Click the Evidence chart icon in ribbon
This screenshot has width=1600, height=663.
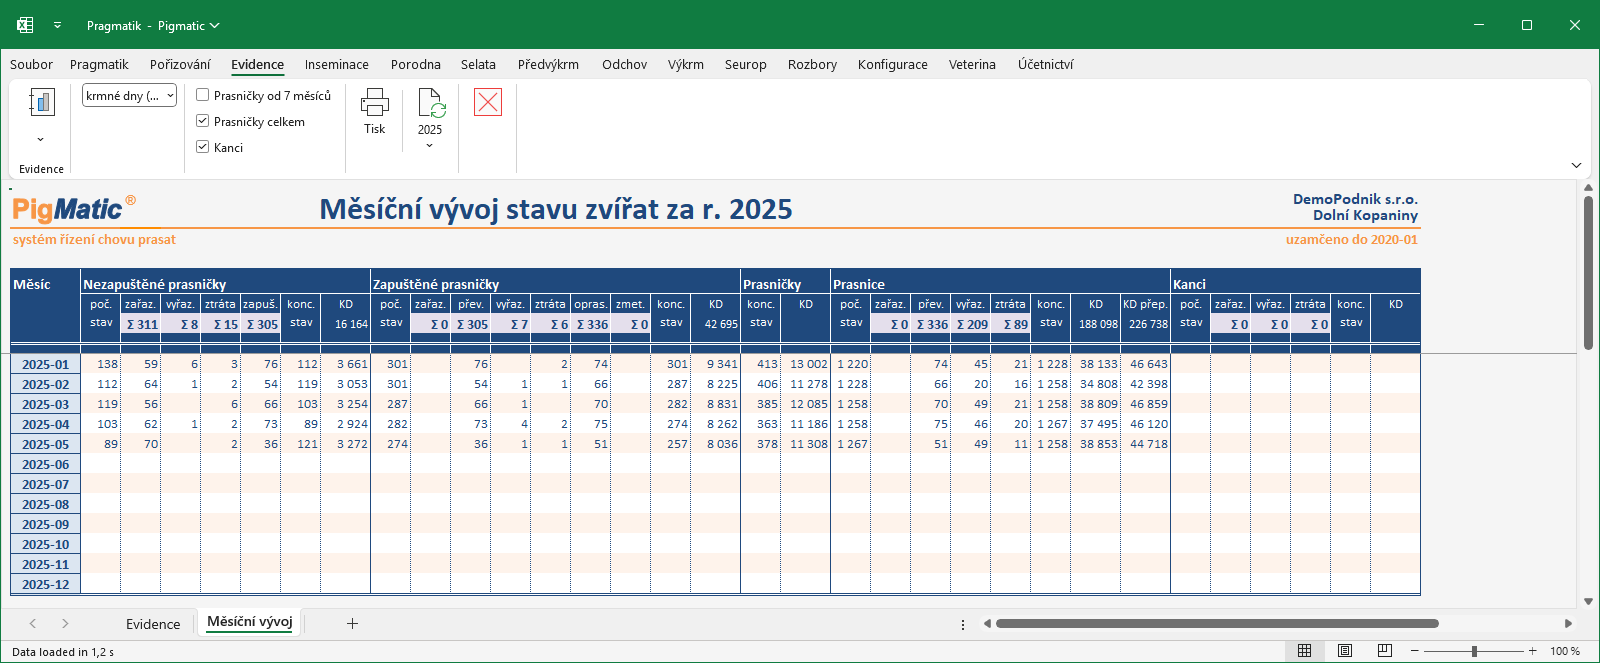(41, 102)
